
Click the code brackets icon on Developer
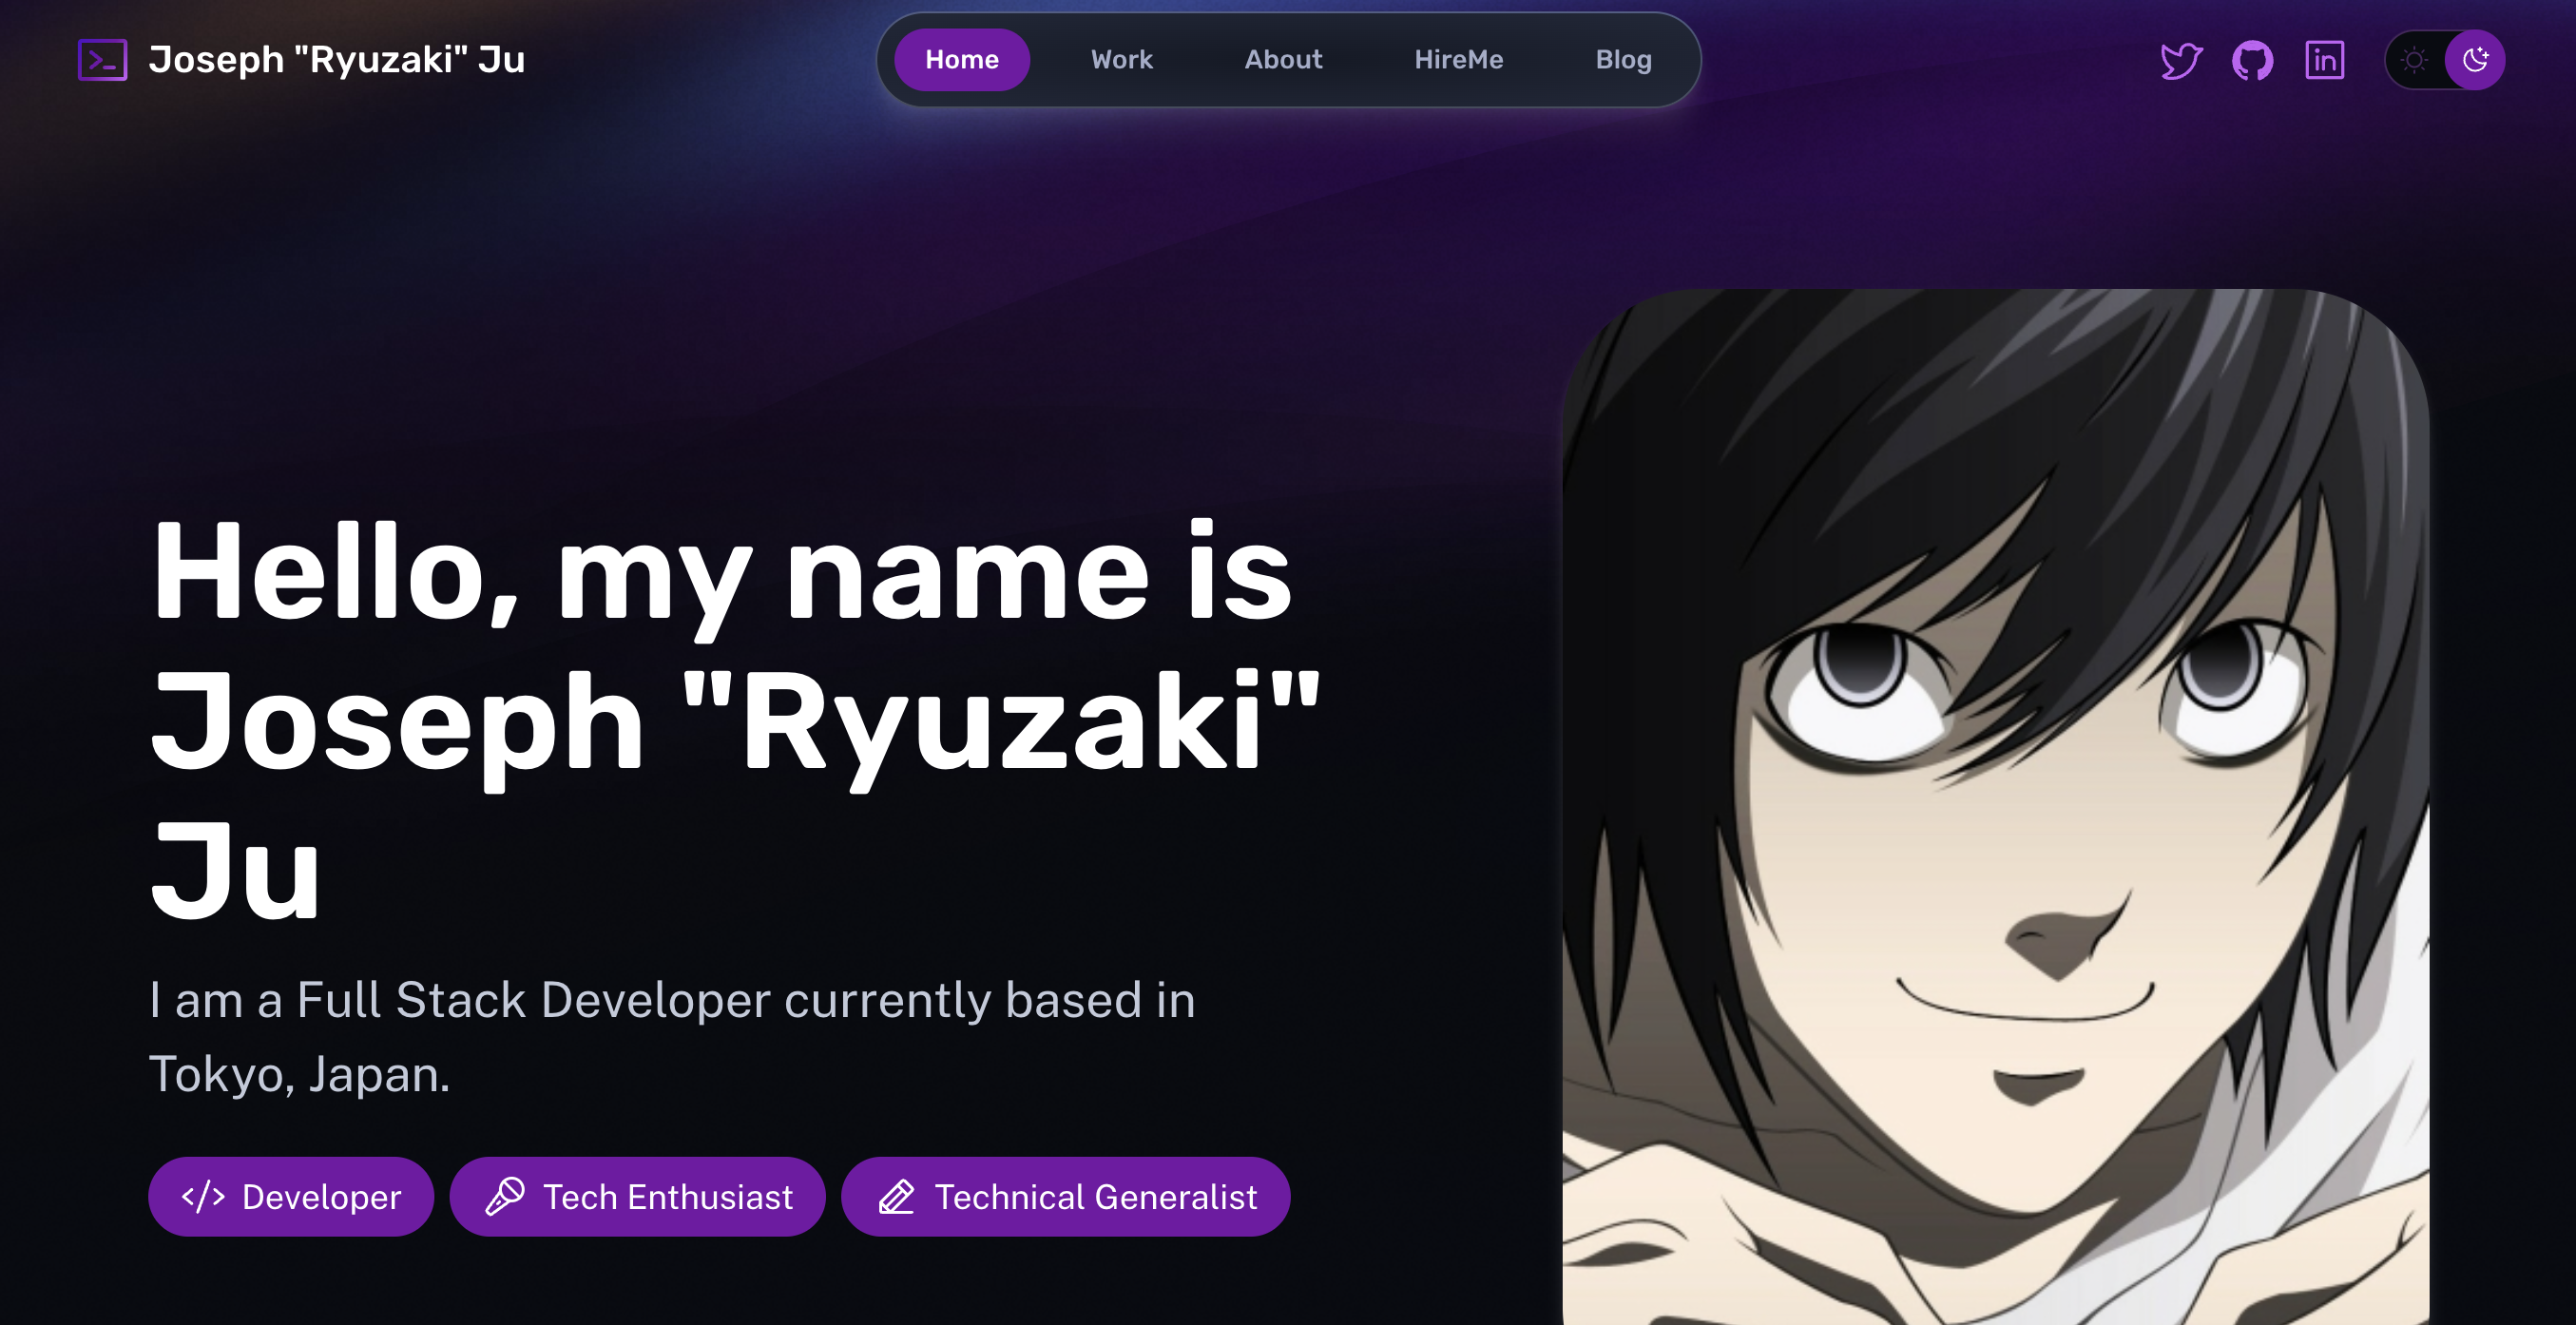(x=203, y=1196)
